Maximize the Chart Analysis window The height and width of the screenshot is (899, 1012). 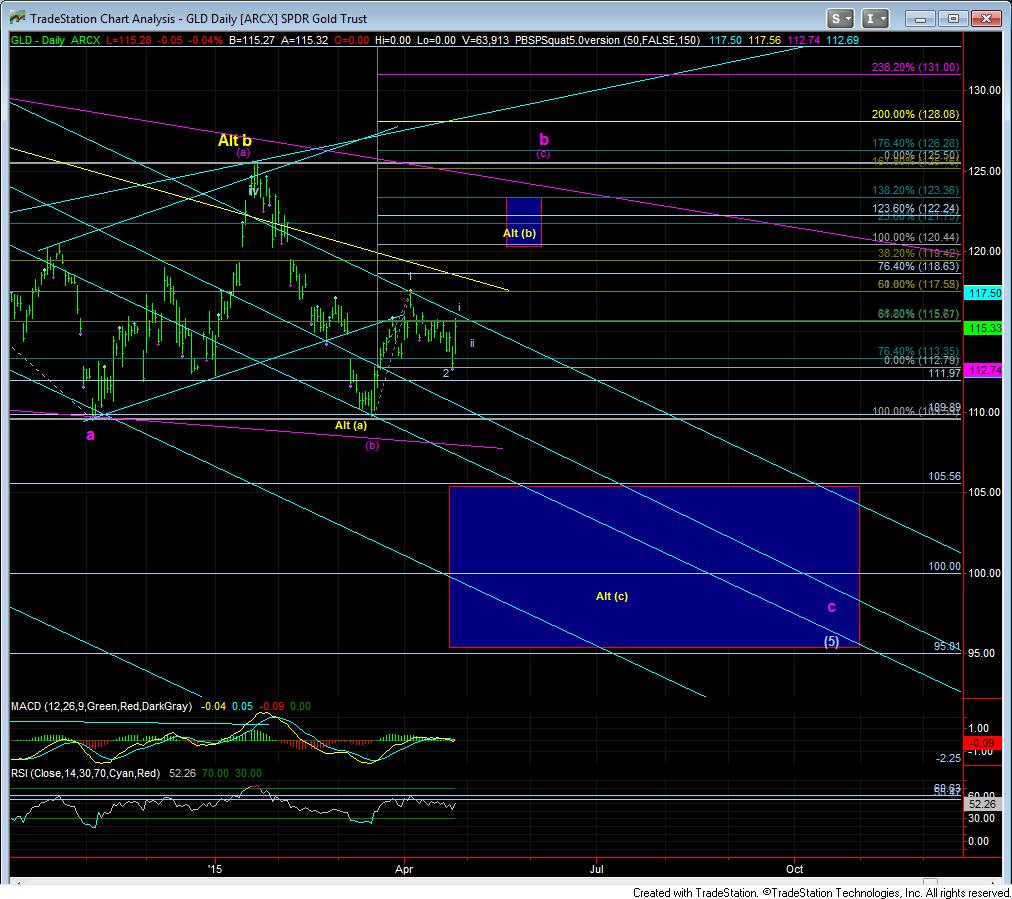click(x=953, y=19)
